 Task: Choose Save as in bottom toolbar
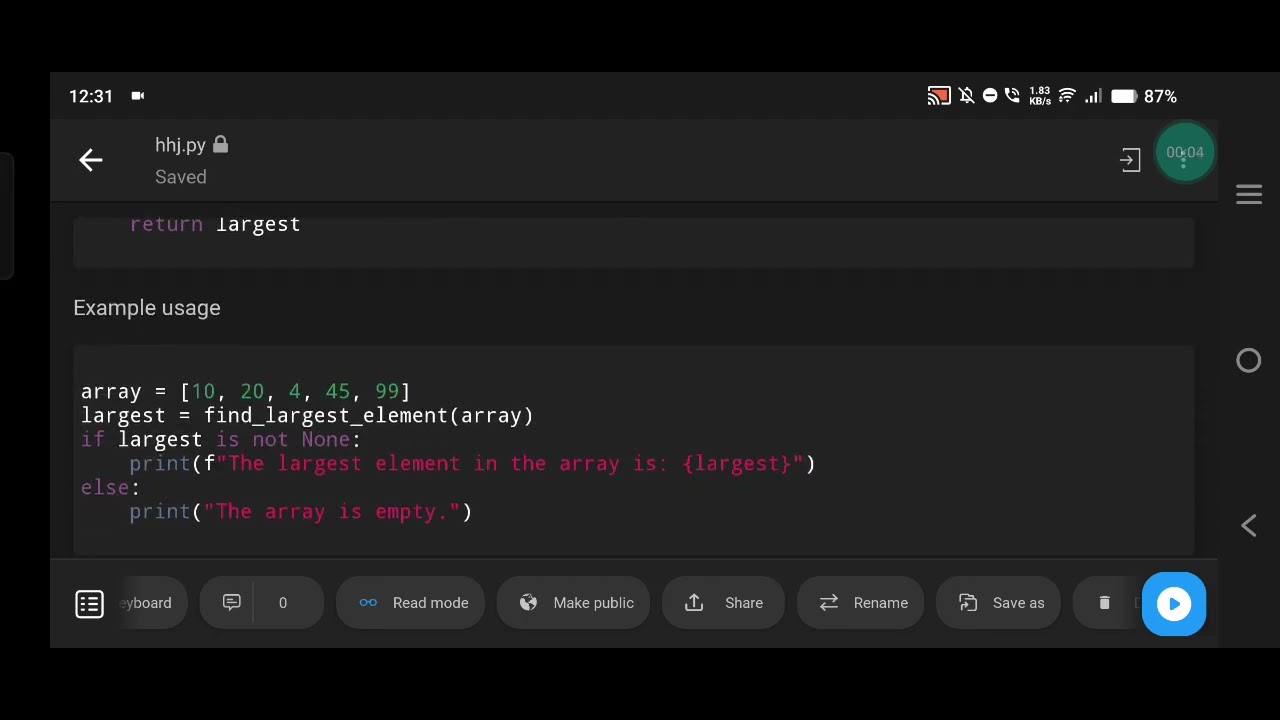pos(998,603)
